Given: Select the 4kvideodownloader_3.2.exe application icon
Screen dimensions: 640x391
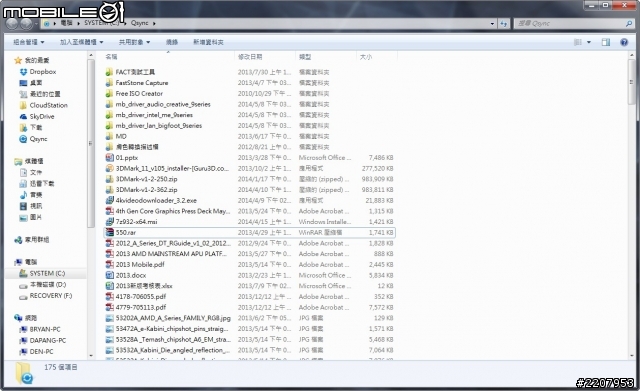Looking at the screenshot, I should [109, 200].
